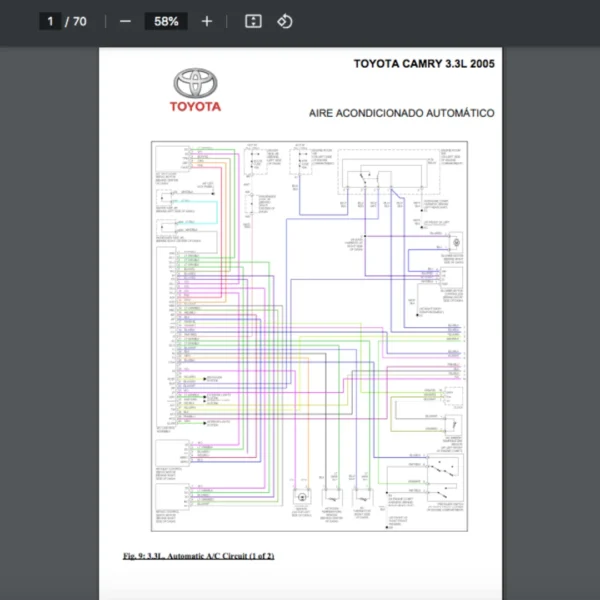Open the Fig. 9 Automatic A/C Circuit caption

coord(198,555)
